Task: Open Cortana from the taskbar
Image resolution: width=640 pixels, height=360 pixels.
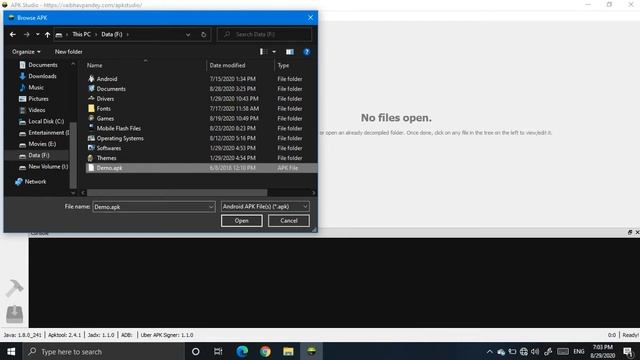Action: tap(196, 351)
